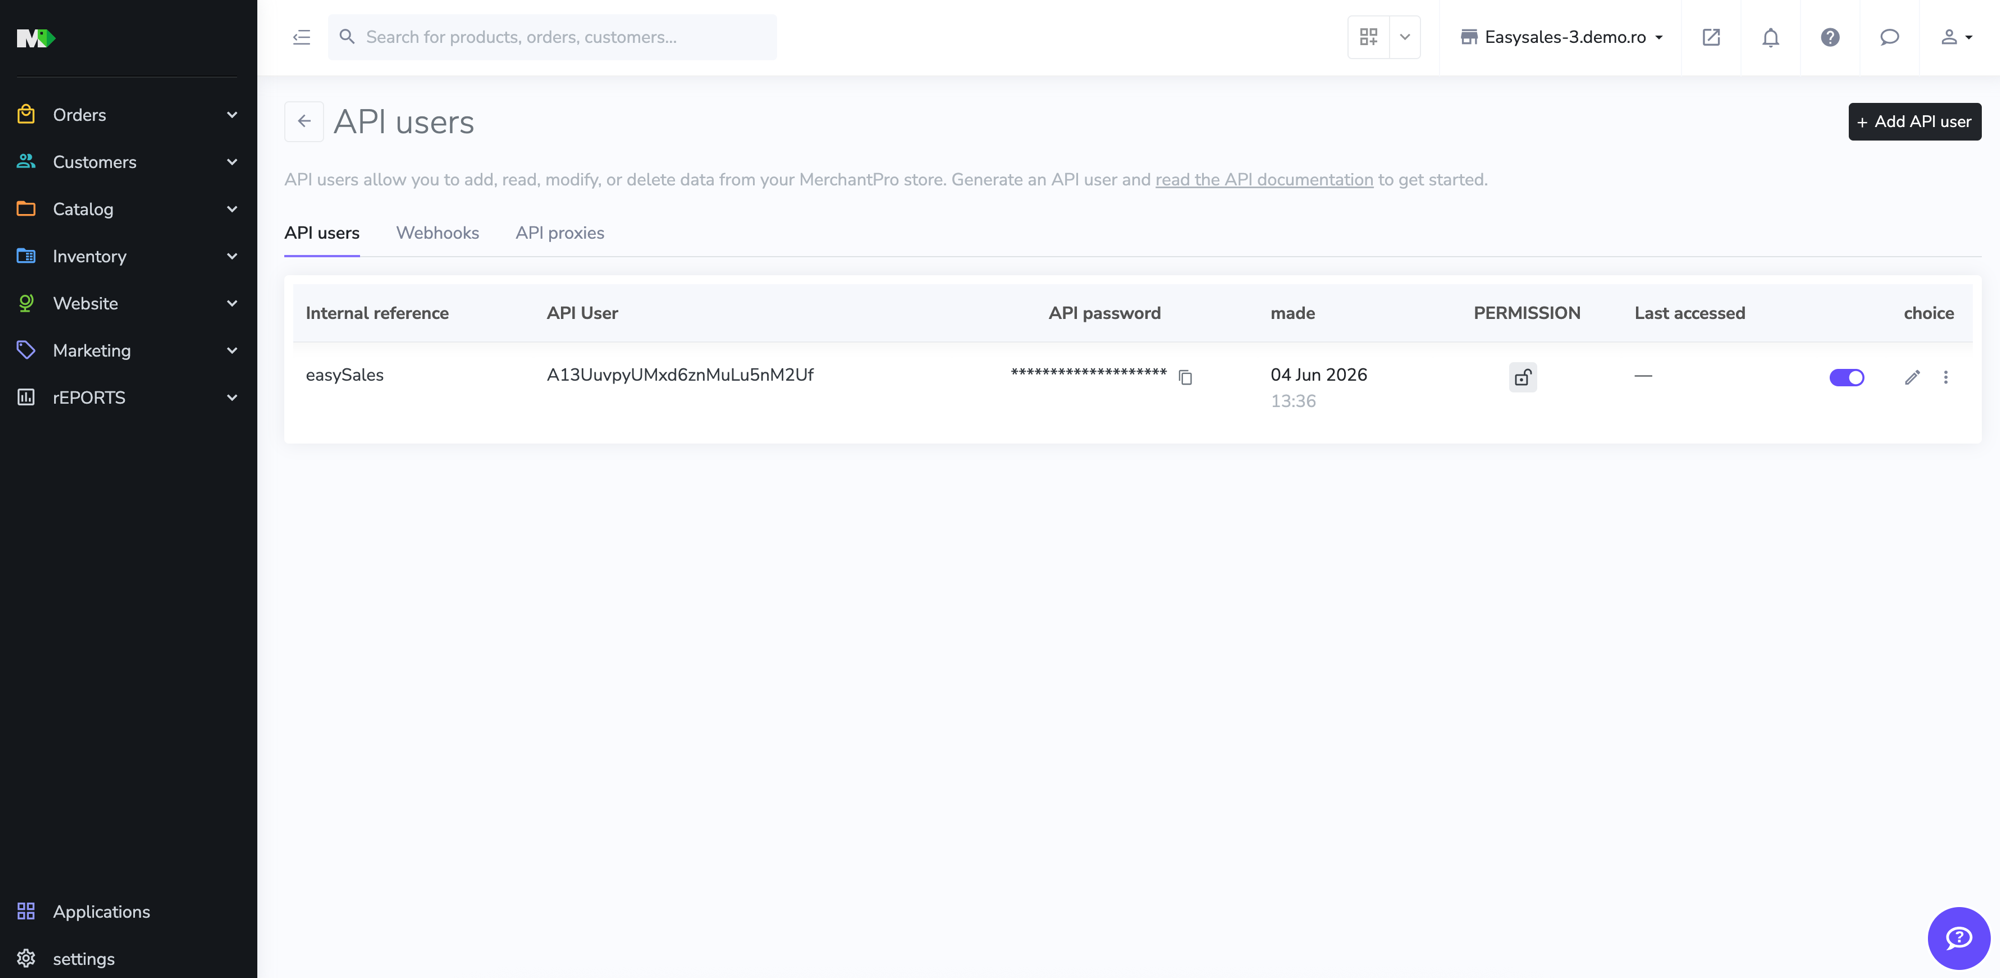Expand the Marketing menu chevron
This screenshot has width=2000, height=978.
(x=232, y=350)
